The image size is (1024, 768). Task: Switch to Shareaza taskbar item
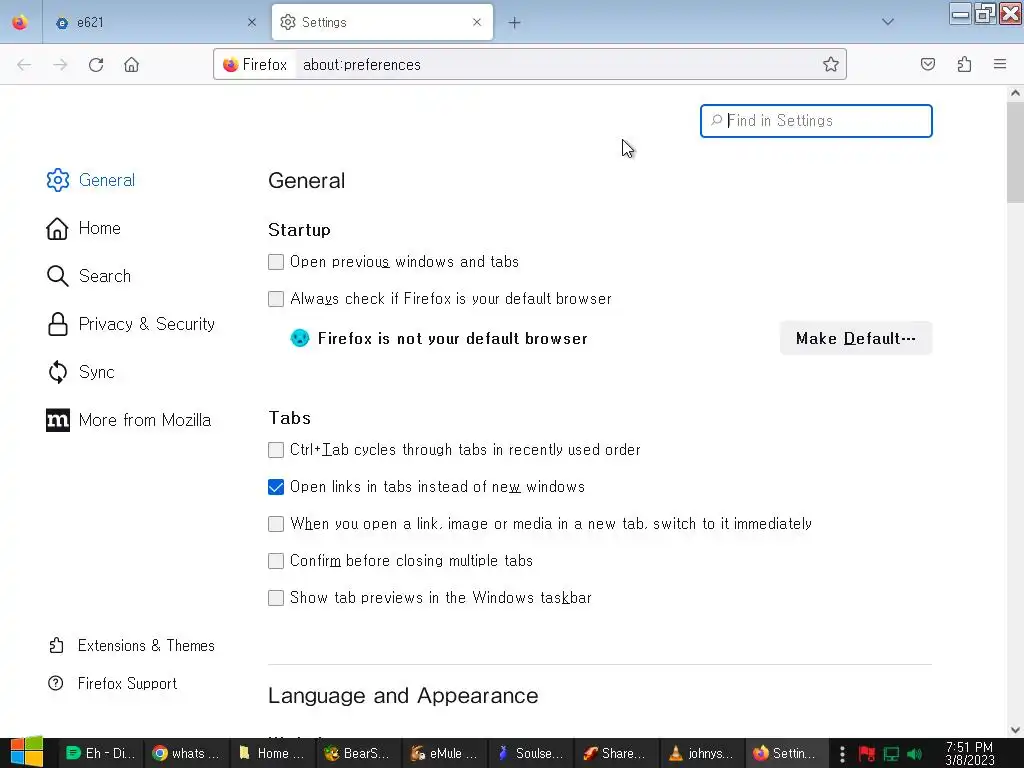pyautogui.click(x=616, y=754)
